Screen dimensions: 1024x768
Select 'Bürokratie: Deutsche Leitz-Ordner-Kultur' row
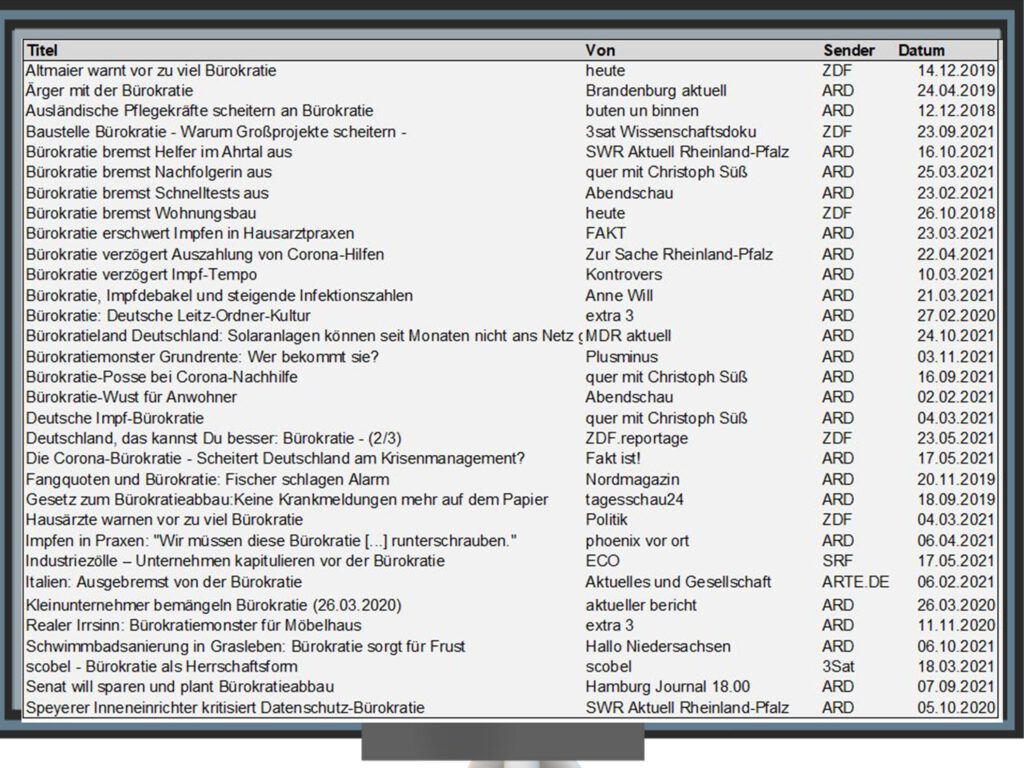coord(511,316)
